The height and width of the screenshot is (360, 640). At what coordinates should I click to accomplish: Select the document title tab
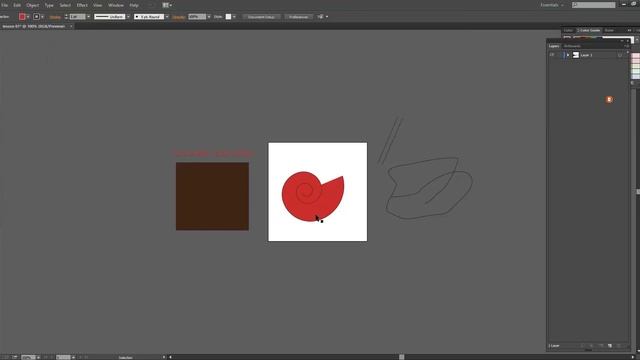[x=33, y=26]
